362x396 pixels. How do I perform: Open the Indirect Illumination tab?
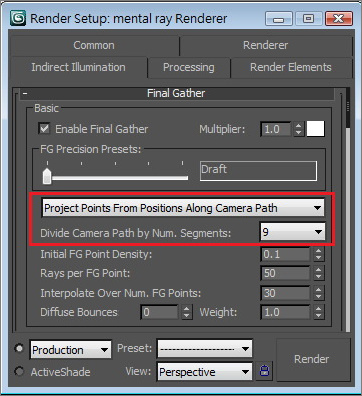(78, 67)
